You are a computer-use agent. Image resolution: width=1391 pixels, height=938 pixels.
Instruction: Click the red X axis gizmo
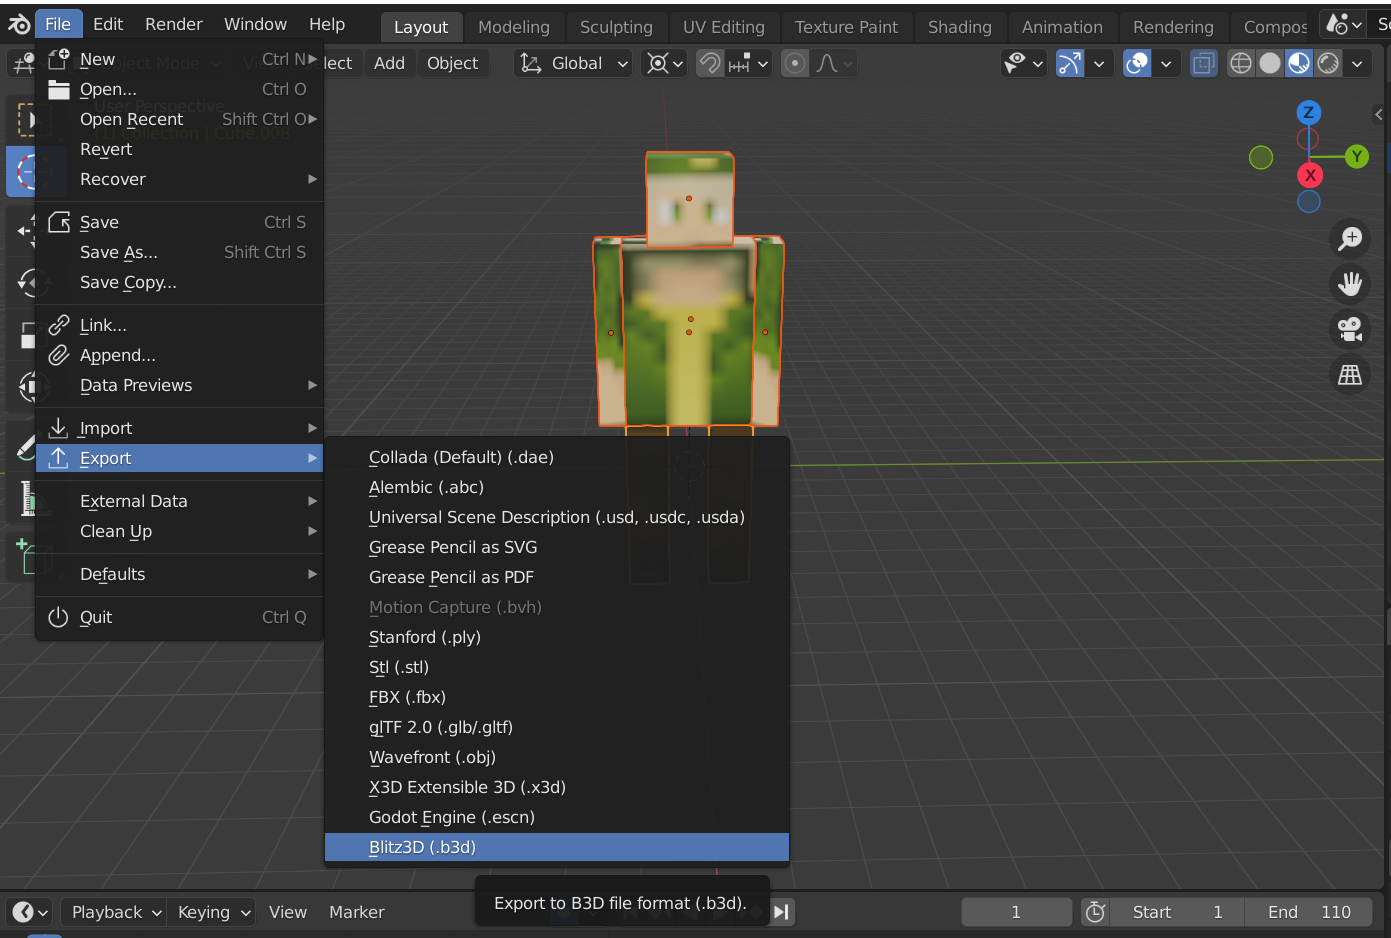click(1310, 175)
